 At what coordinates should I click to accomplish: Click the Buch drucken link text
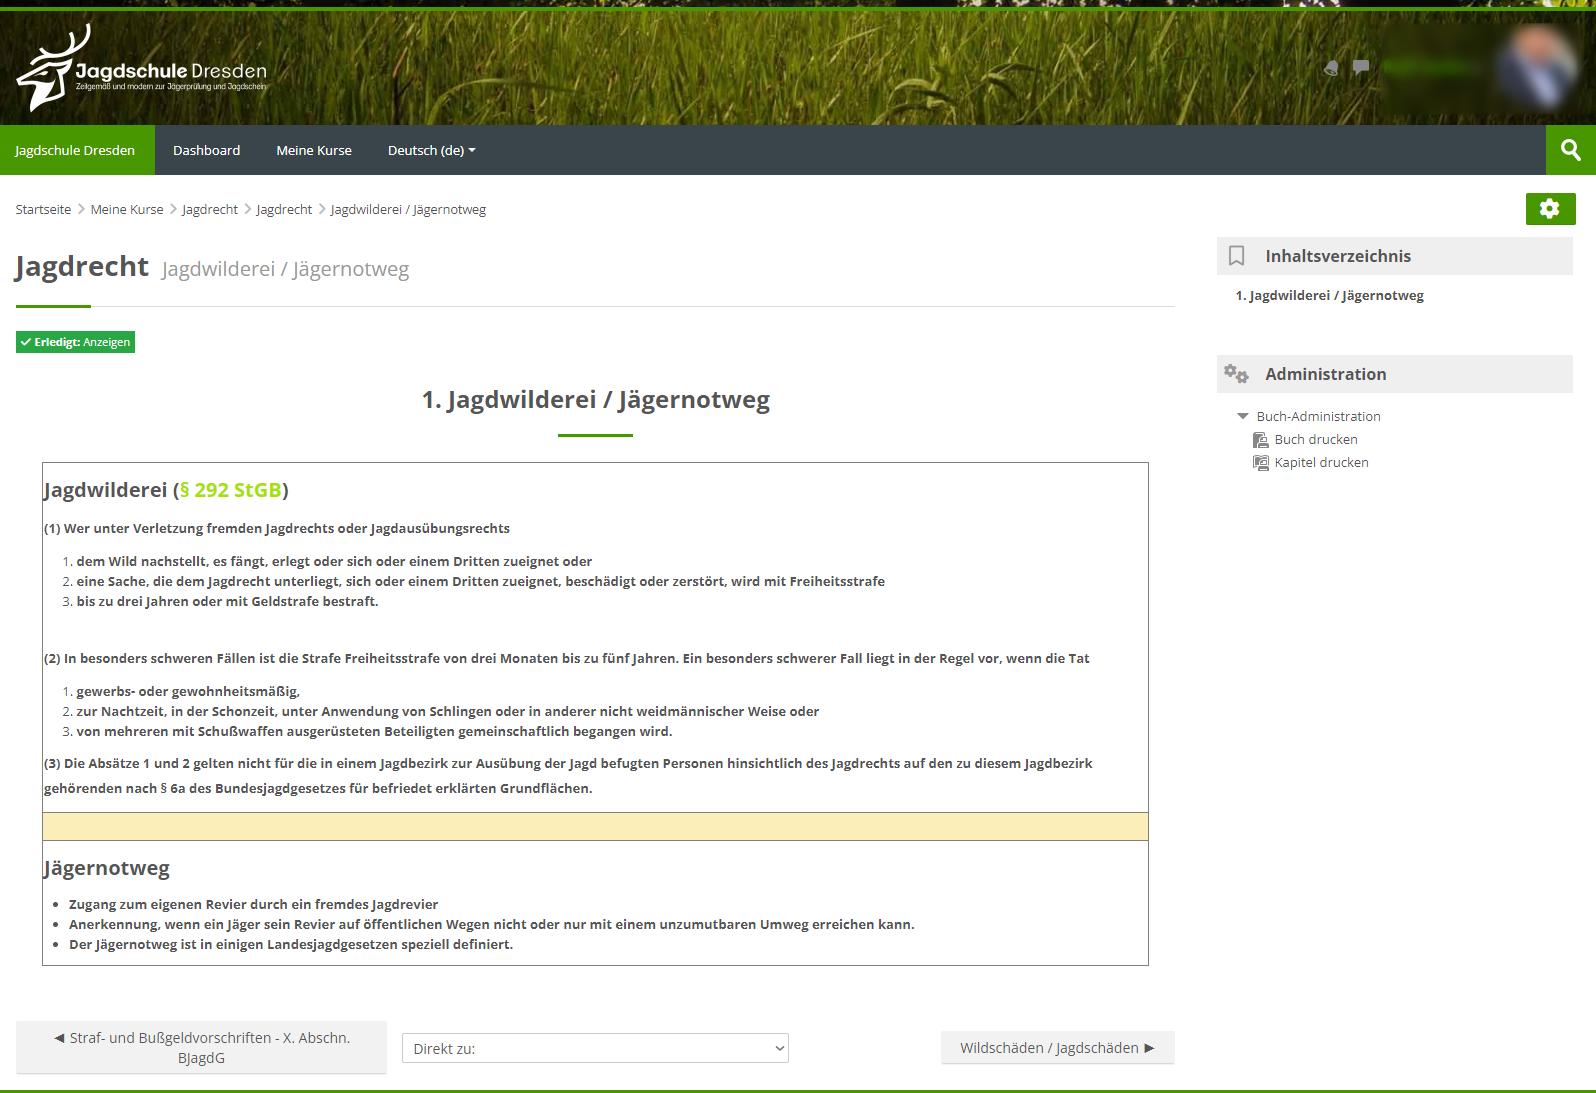tap(1316, 439)
